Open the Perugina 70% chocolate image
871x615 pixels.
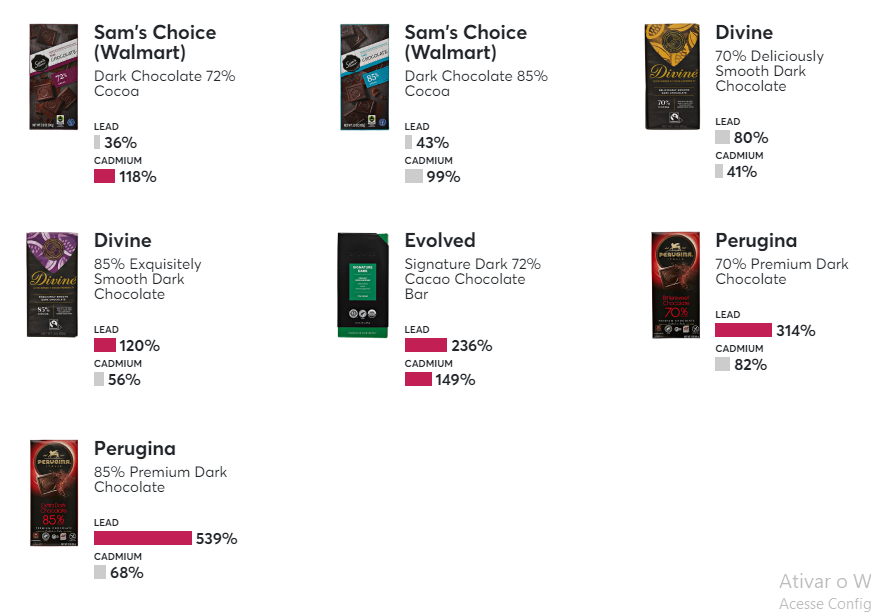pyautogui.click(x=675, y=285)
